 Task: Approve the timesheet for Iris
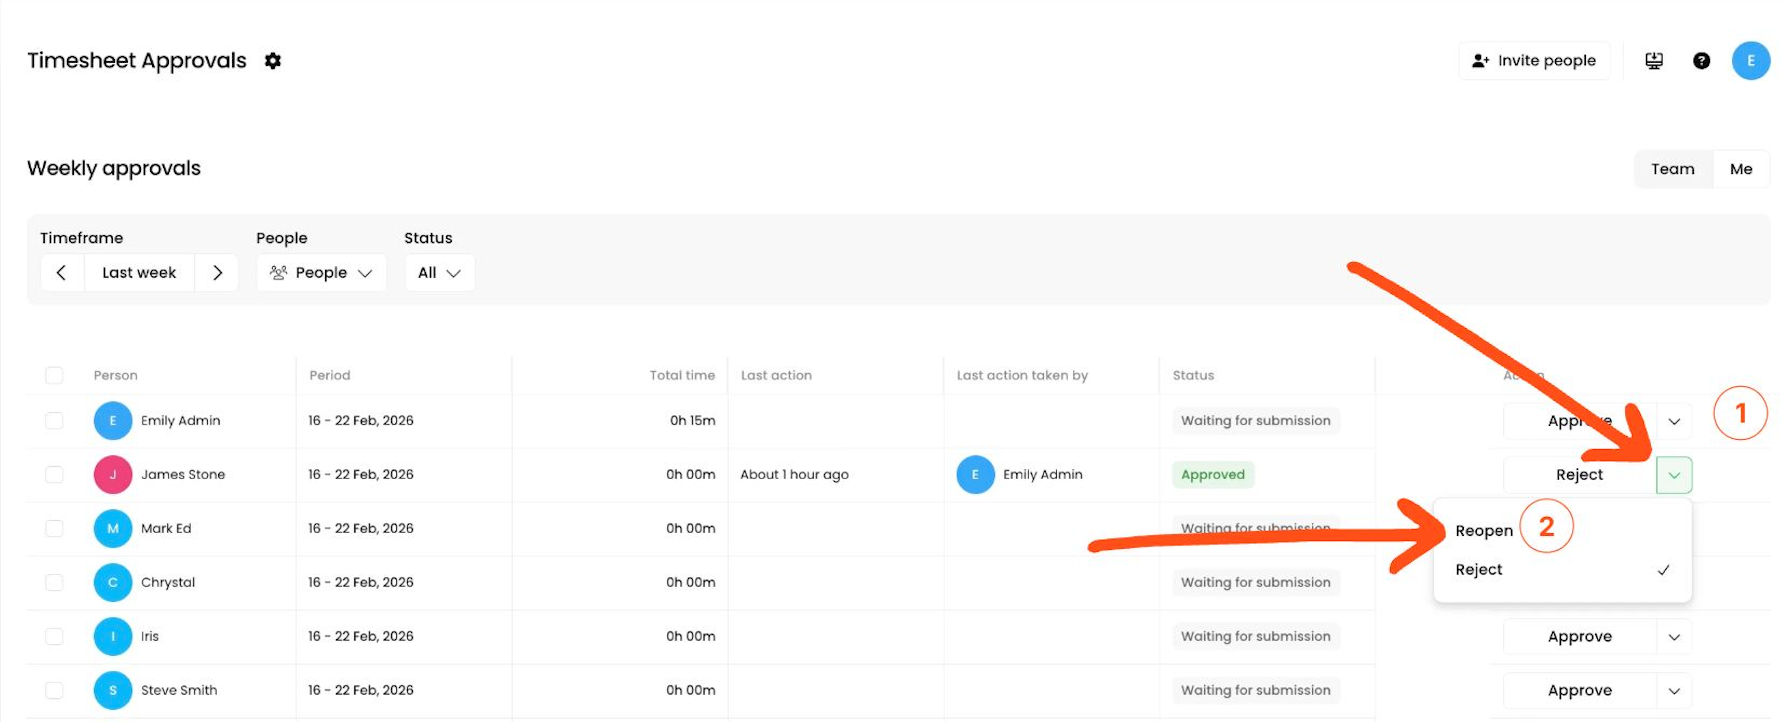pos(1579,637)
